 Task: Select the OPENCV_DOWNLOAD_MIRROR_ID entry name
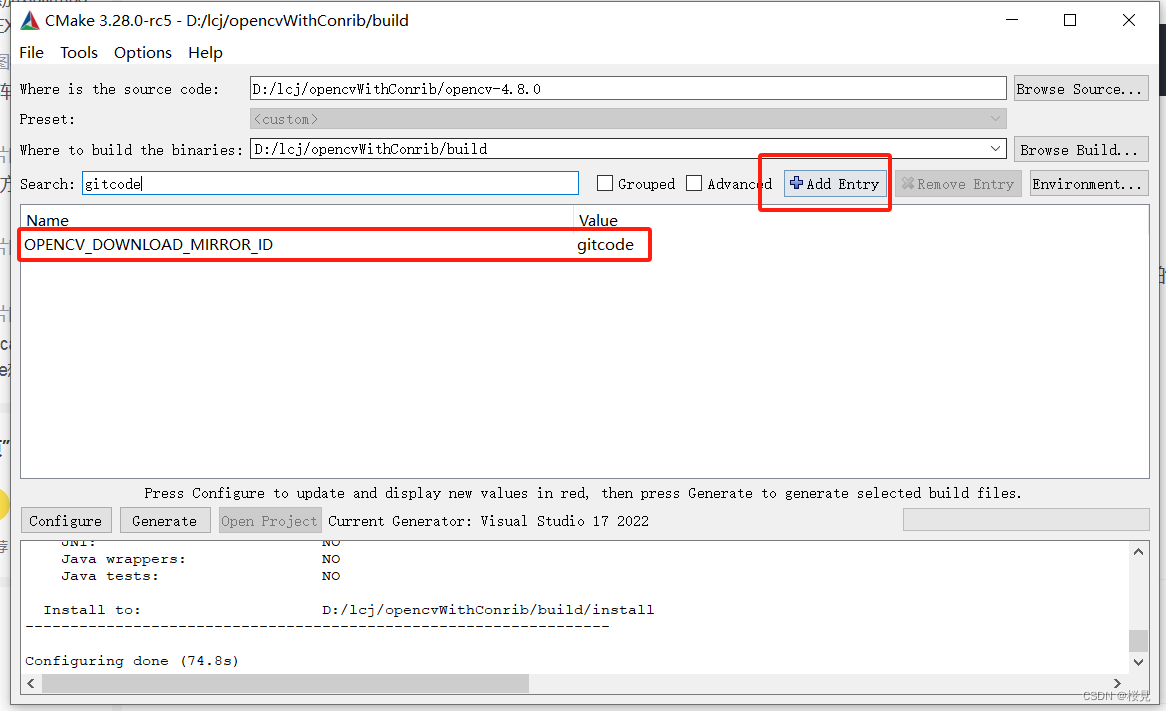(149, 245)
